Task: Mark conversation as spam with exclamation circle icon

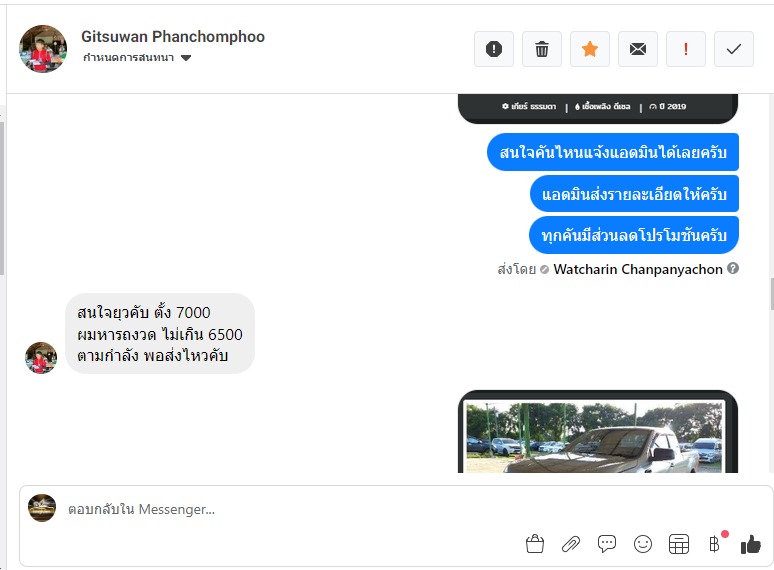Action: point(494,49)
